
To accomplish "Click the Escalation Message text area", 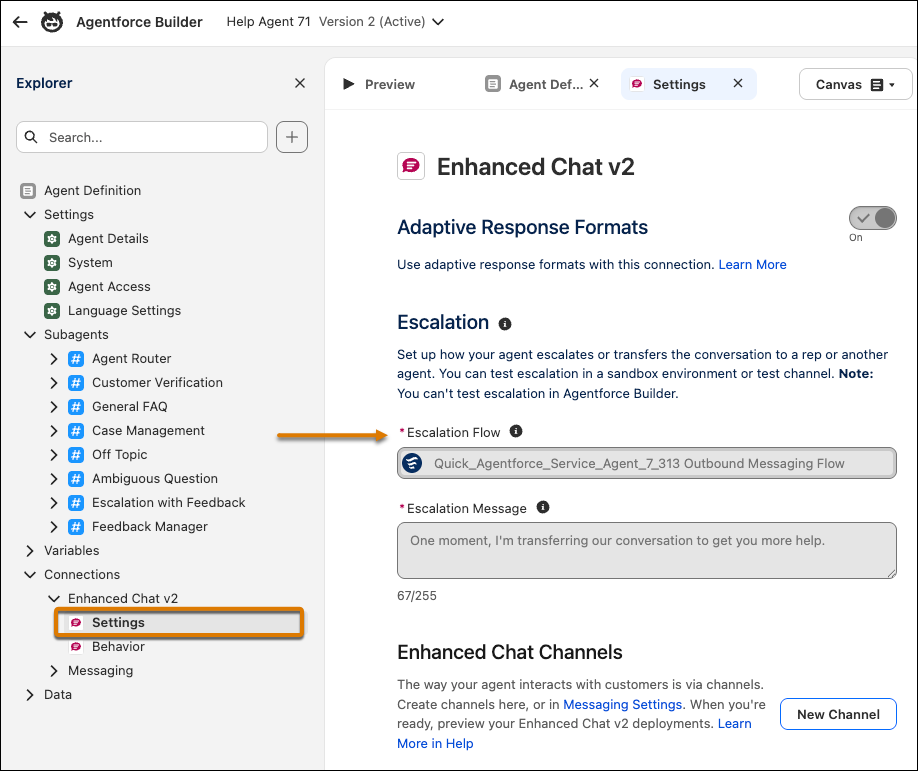I will [x=646, y=550].
